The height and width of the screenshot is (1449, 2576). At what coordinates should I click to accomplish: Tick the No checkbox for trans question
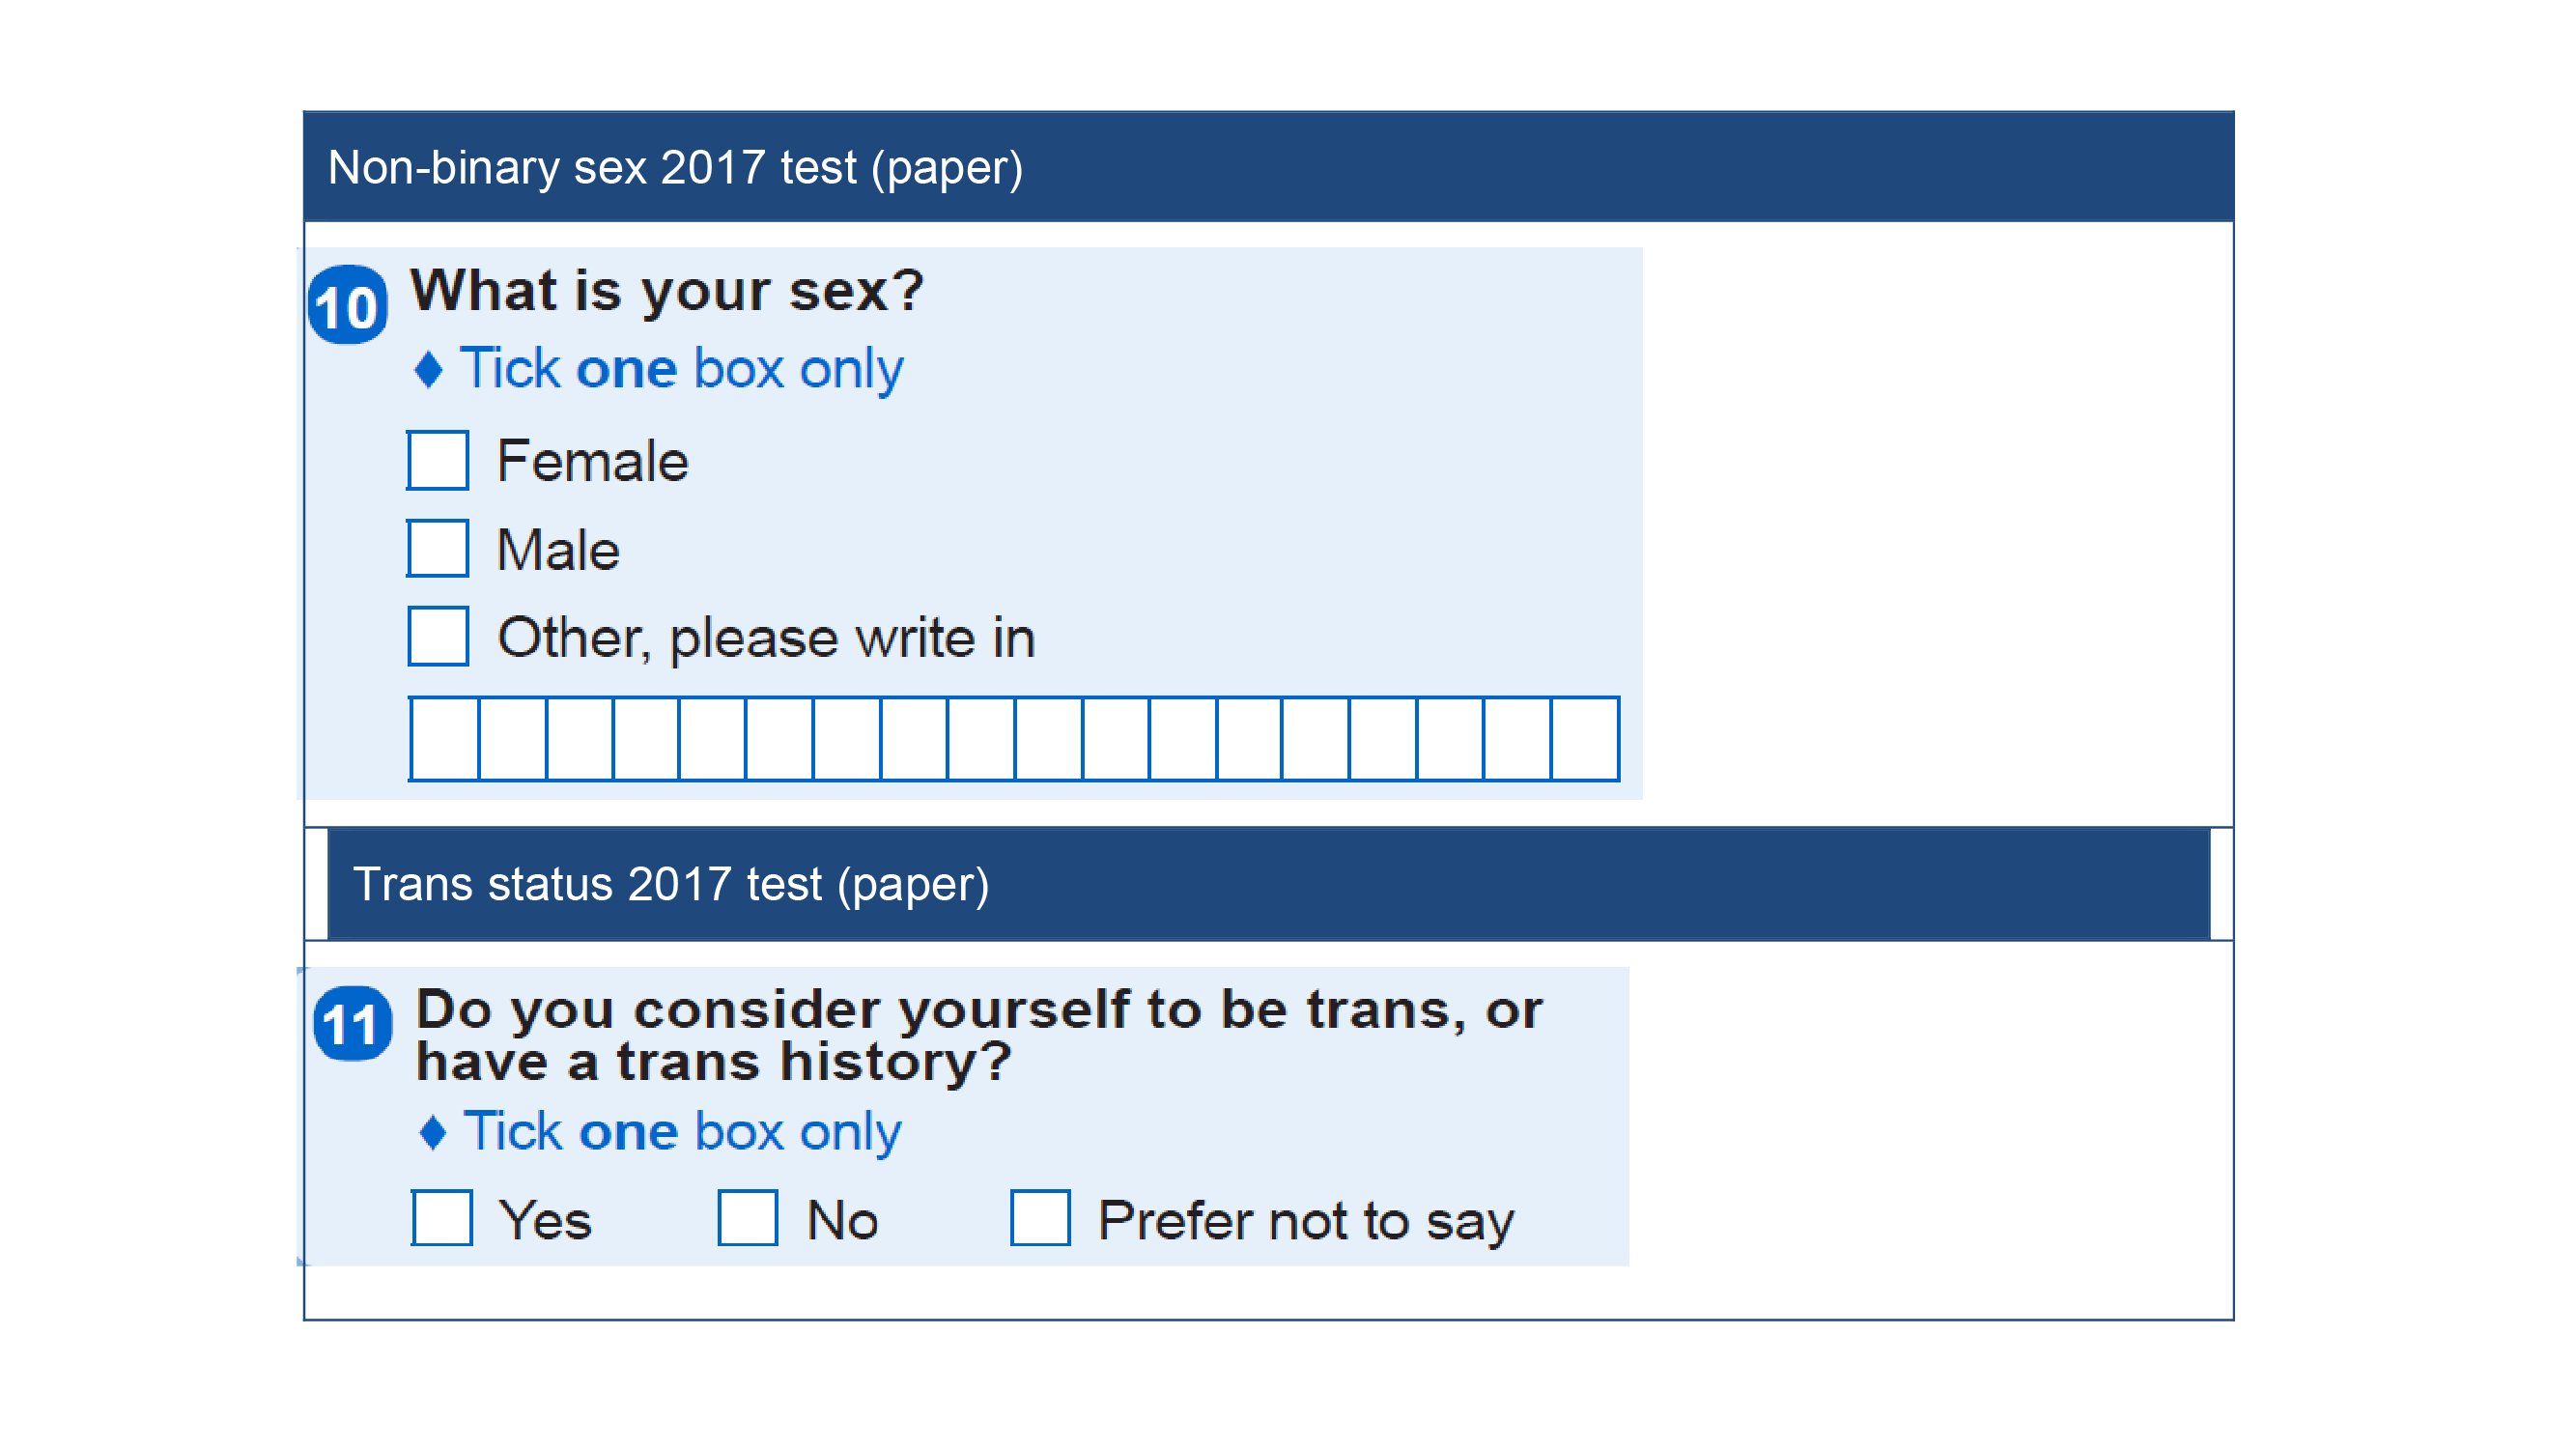(x=748, y=1218)
